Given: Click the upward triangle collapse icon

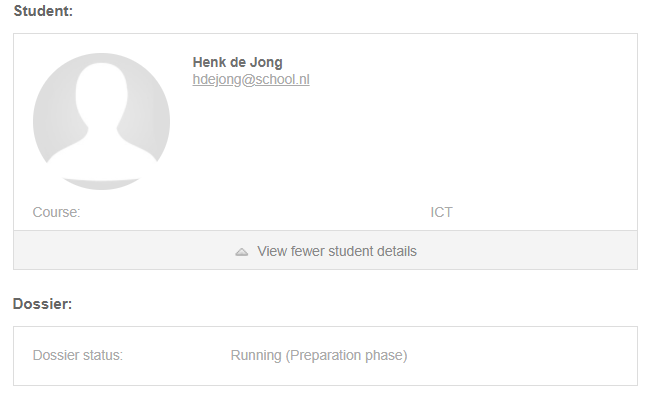Looking at the screenshot, I should click(242, 252).
